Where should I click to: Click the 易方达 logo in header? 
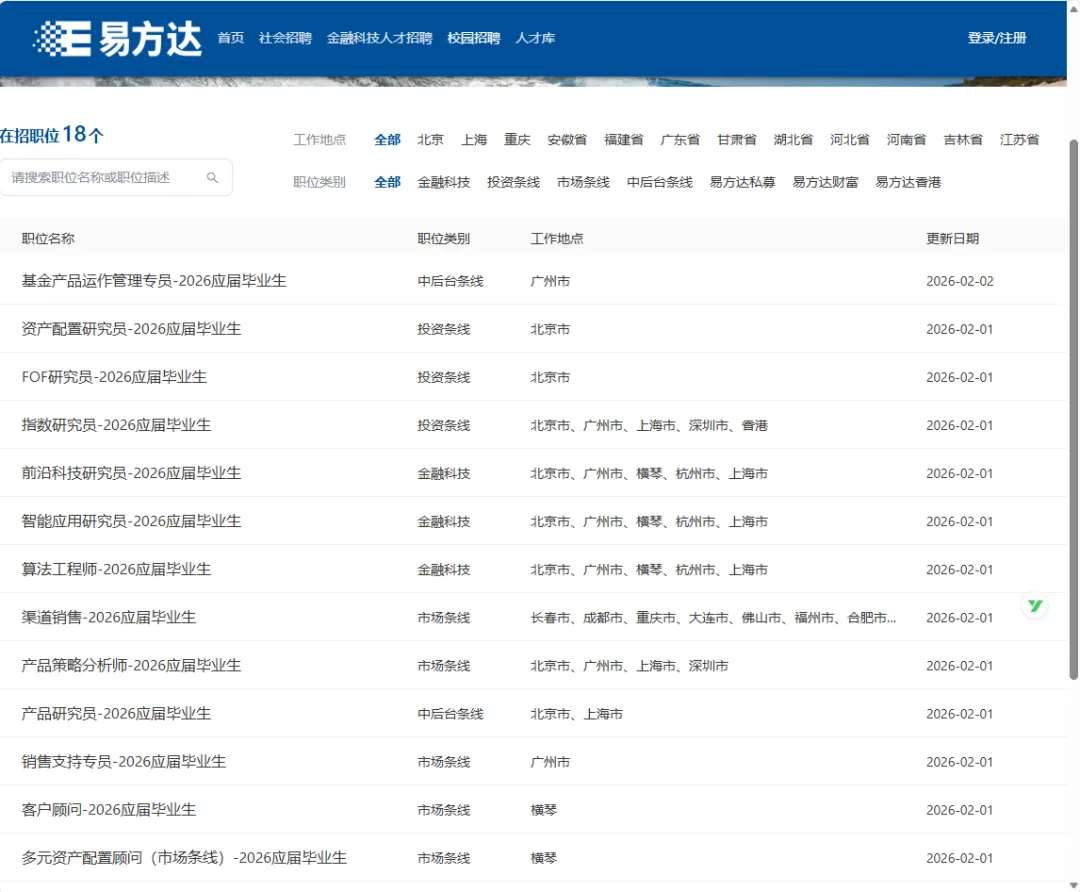pos(117,39)
